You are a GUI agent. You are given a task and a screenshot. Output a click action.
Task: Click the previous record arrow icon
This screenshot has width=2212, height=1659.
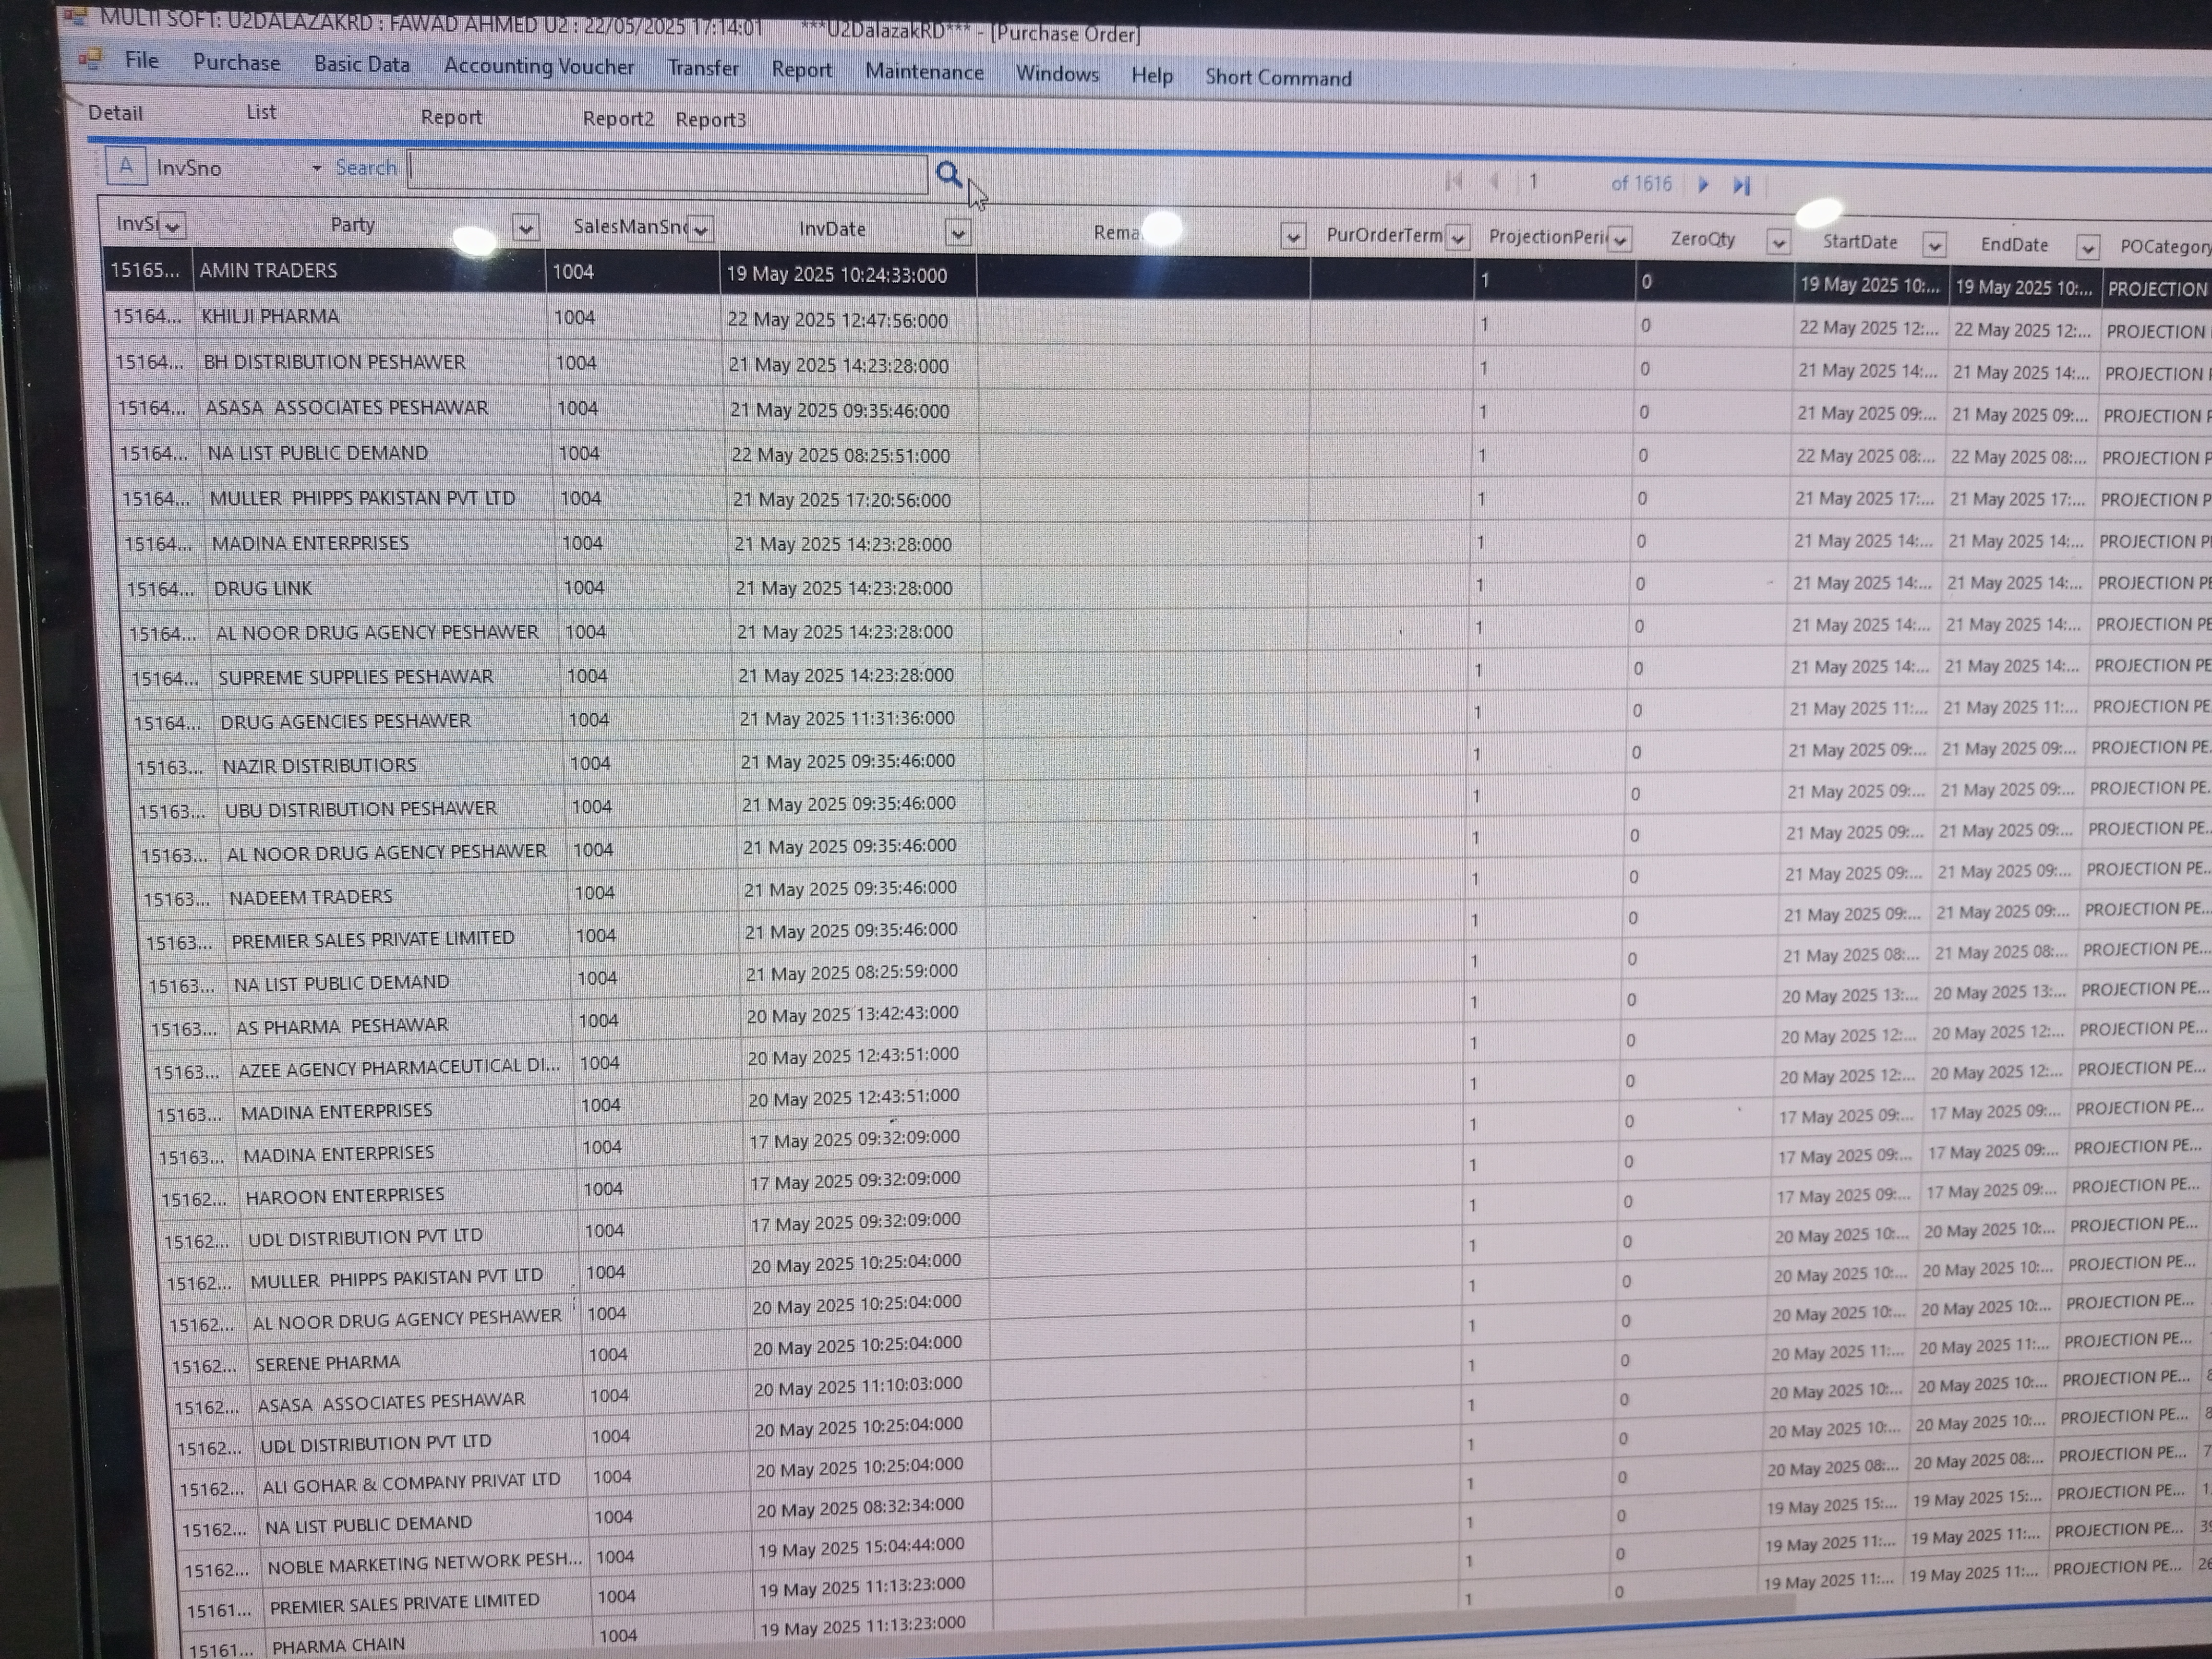pyautogui.click(x=1494, y=181)
